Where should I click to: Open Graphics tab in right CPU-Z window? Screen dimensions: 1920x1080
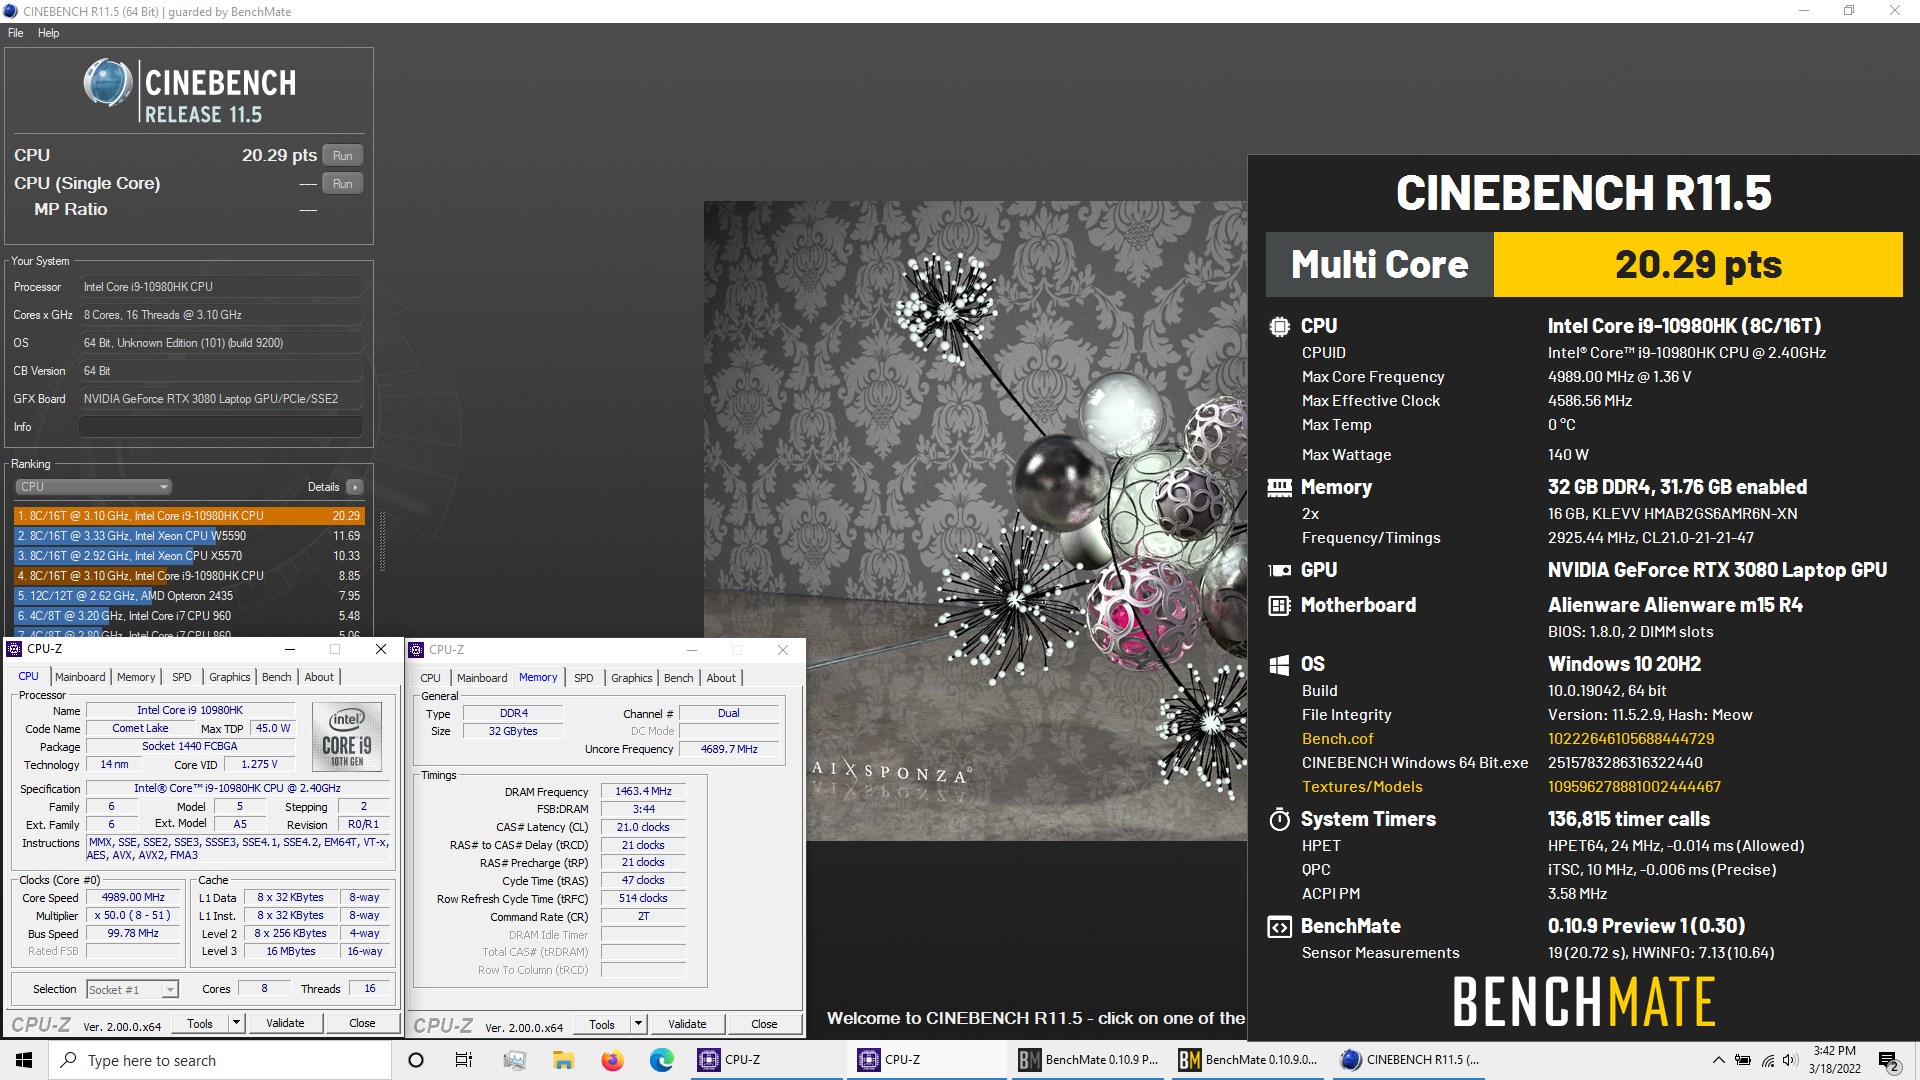(x=631, y=678)
